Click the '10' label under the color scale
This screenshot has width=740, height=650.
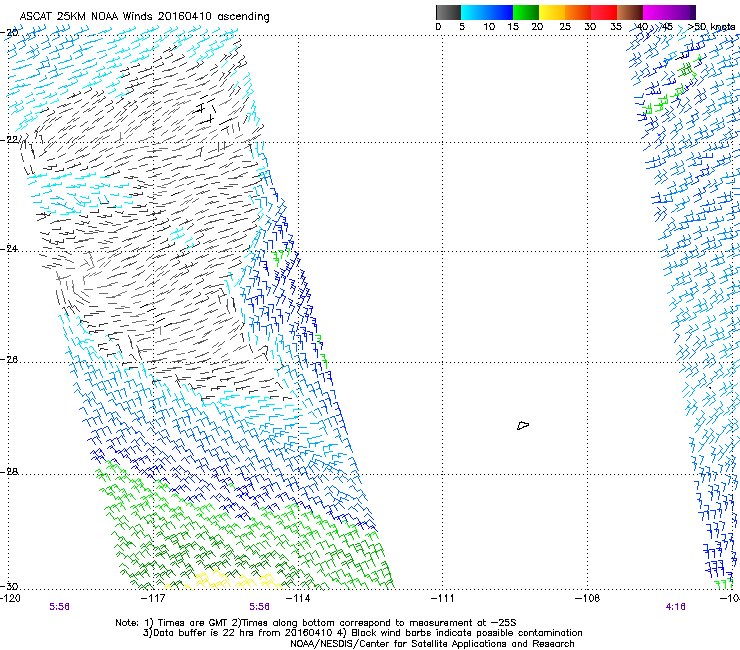pos(489,27)
